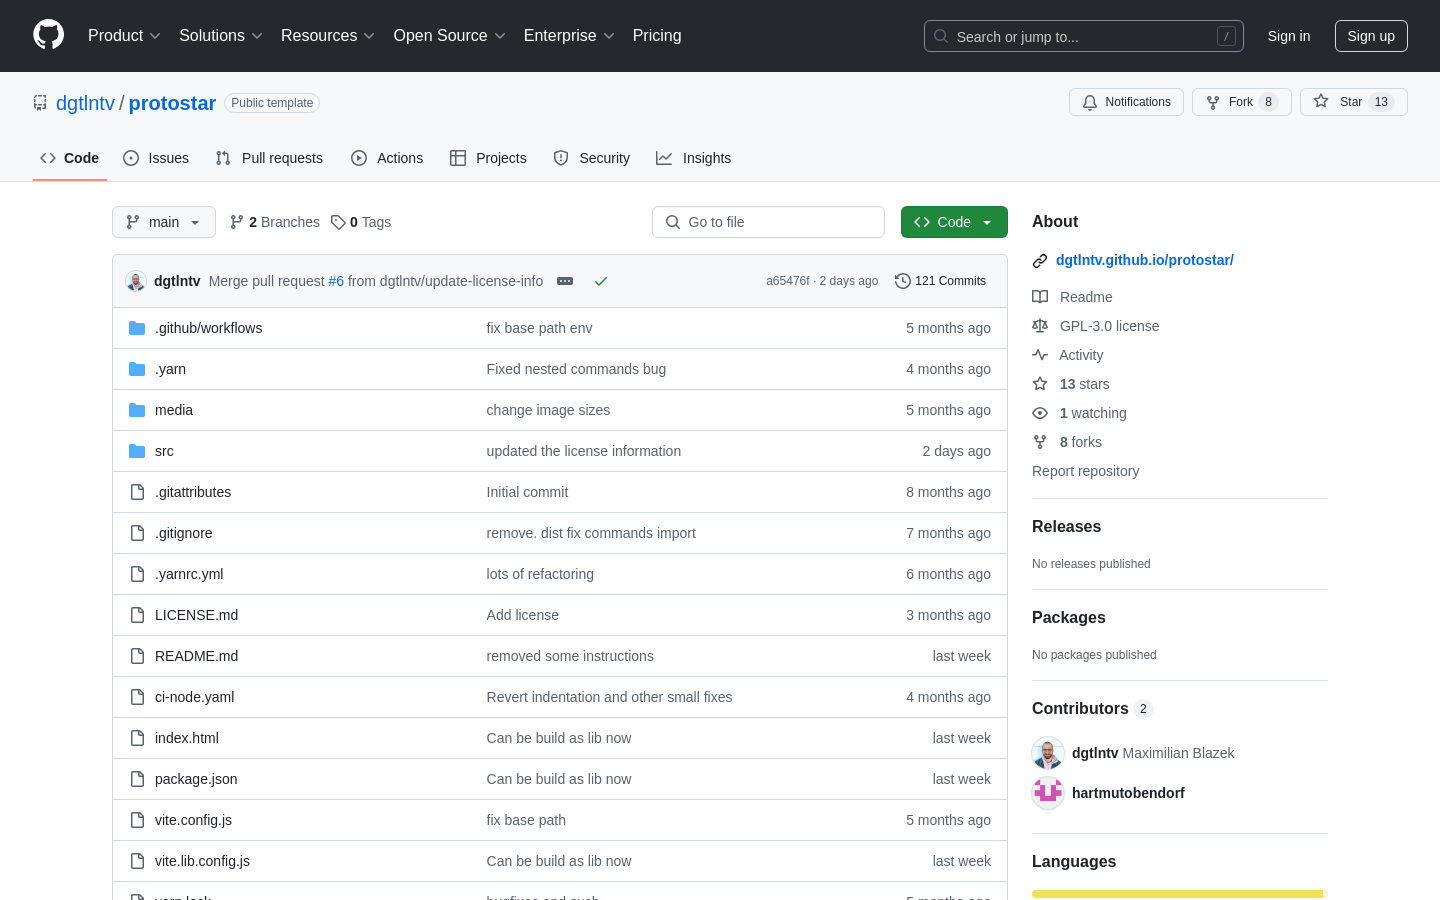Open the ci-node.yaml file
The height and width of the screenshot is (900, 1440).
tap(194, 697)
